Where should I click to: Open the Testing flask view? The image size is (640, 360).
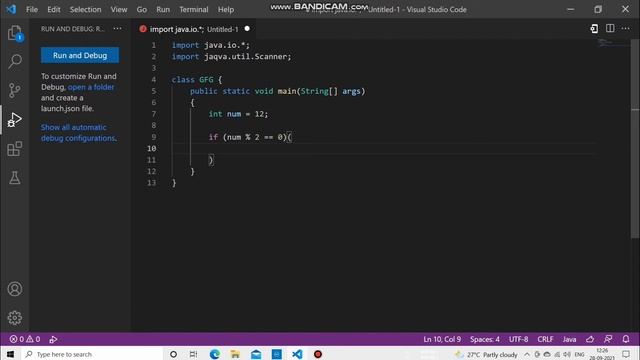click(x=15, y=178)
